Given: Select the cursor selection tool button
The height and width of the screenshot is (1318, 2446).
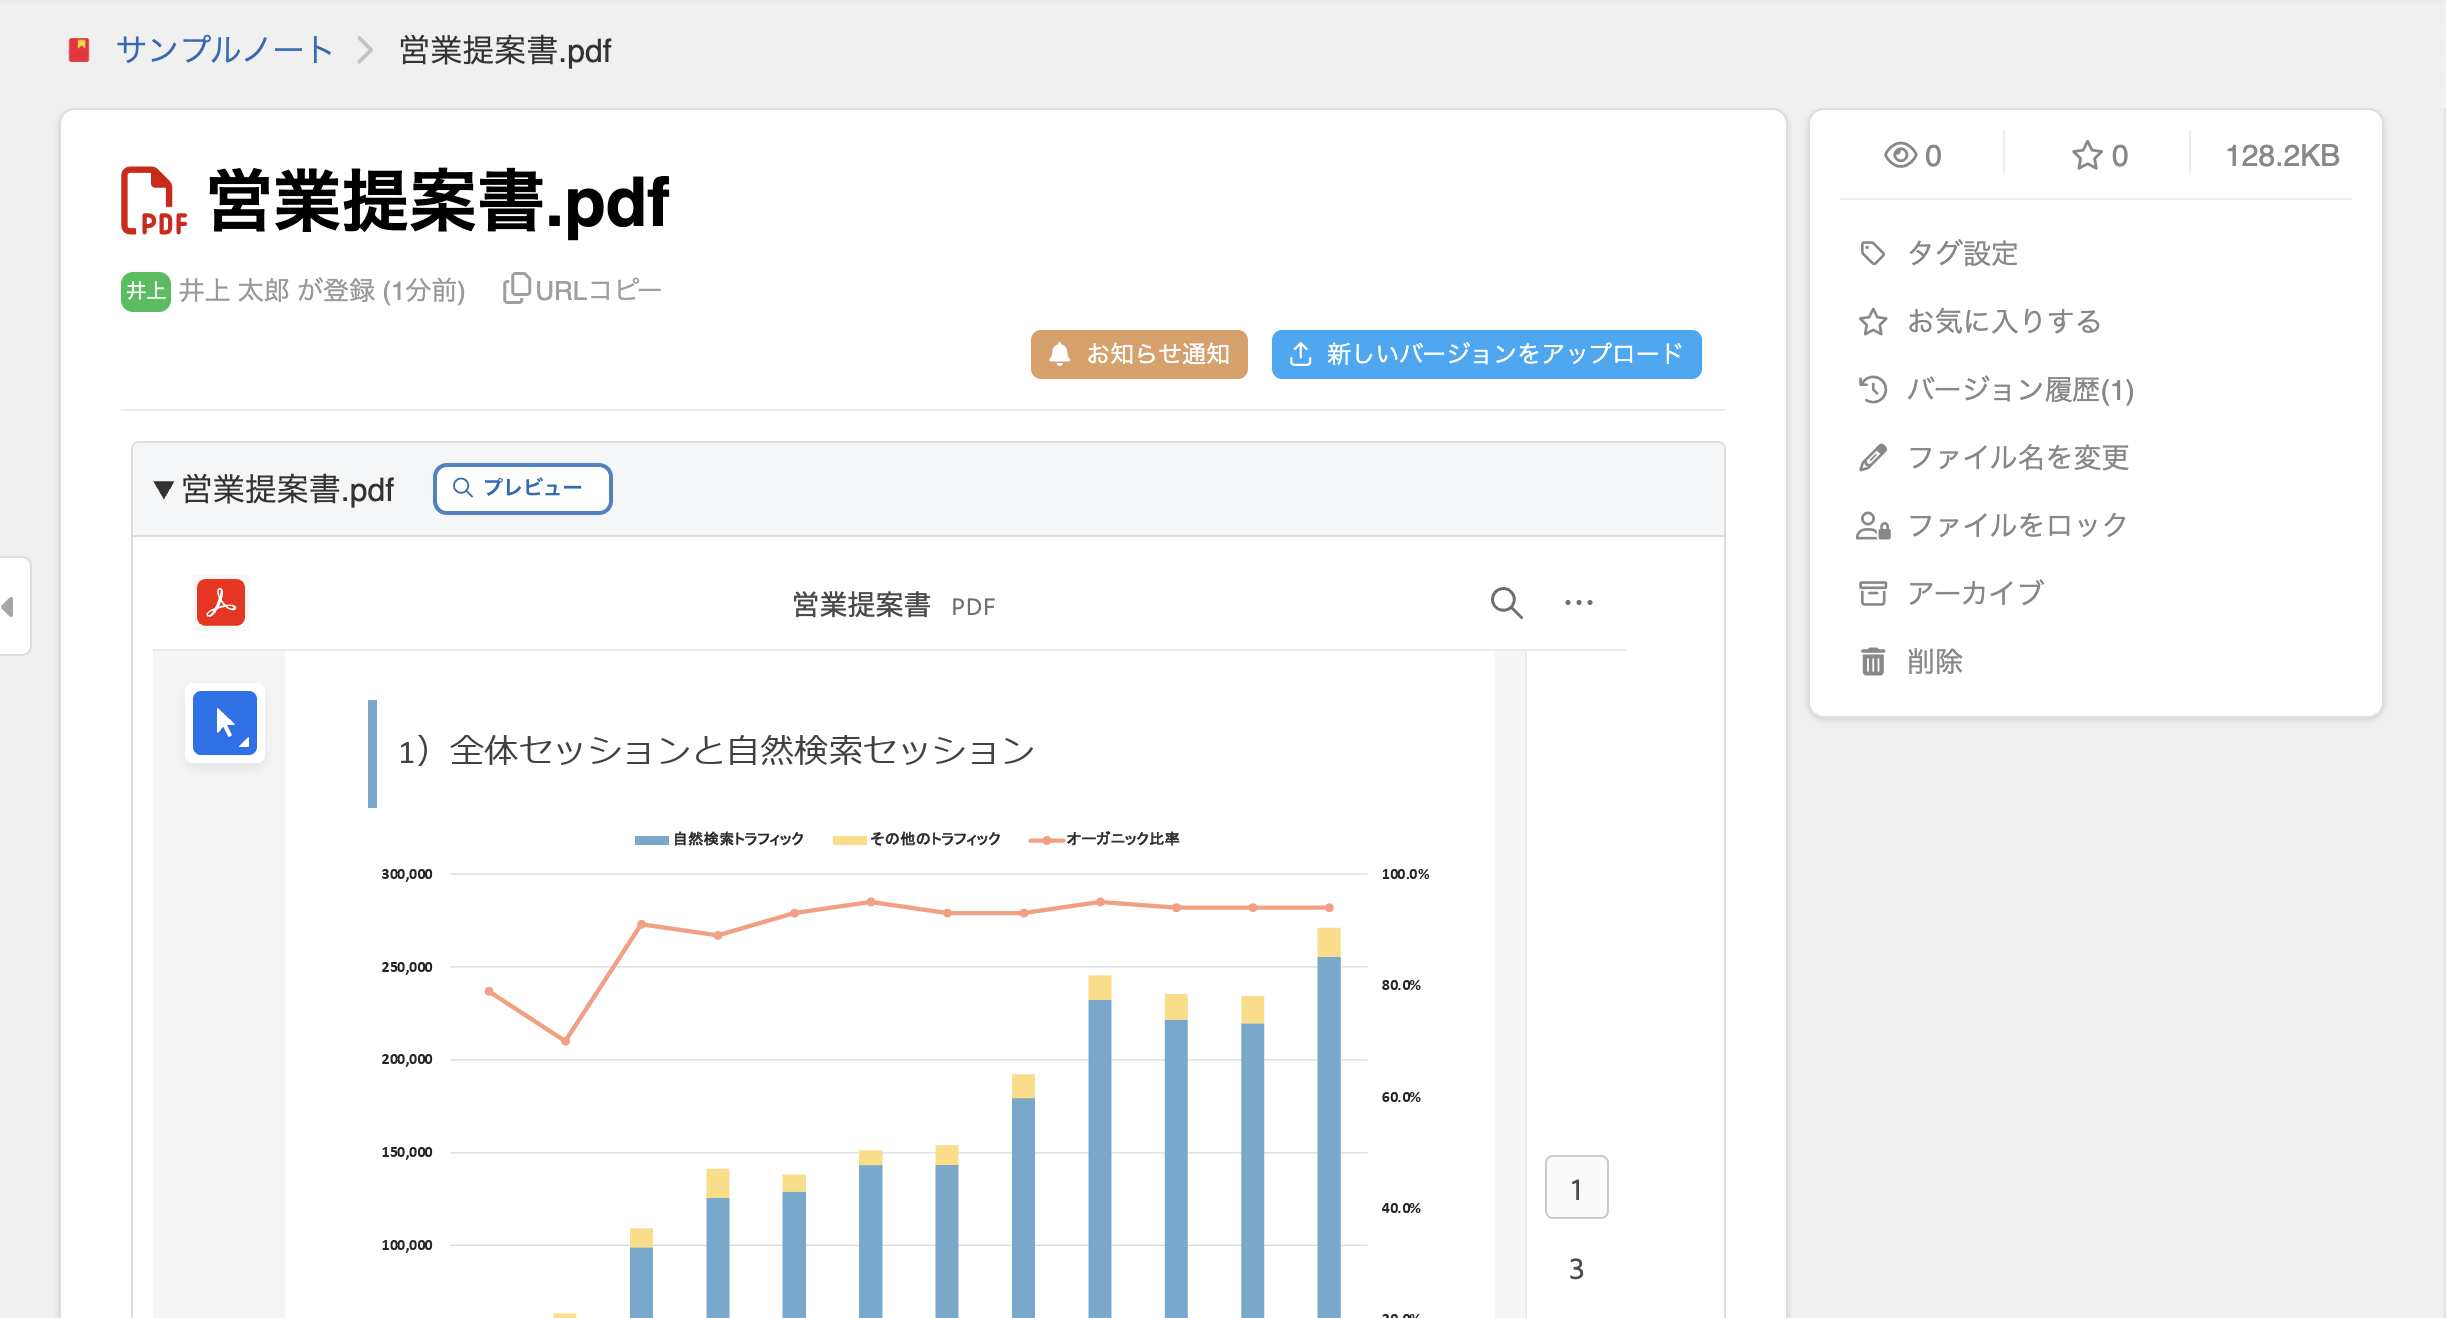Looking at the screenshot, I should click(225, 723).
